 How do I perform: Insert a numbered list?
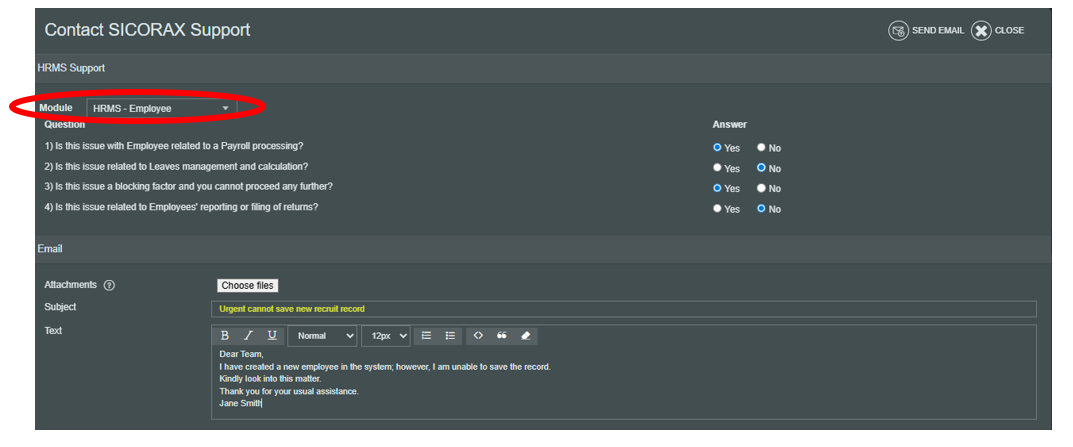(426, 336)
